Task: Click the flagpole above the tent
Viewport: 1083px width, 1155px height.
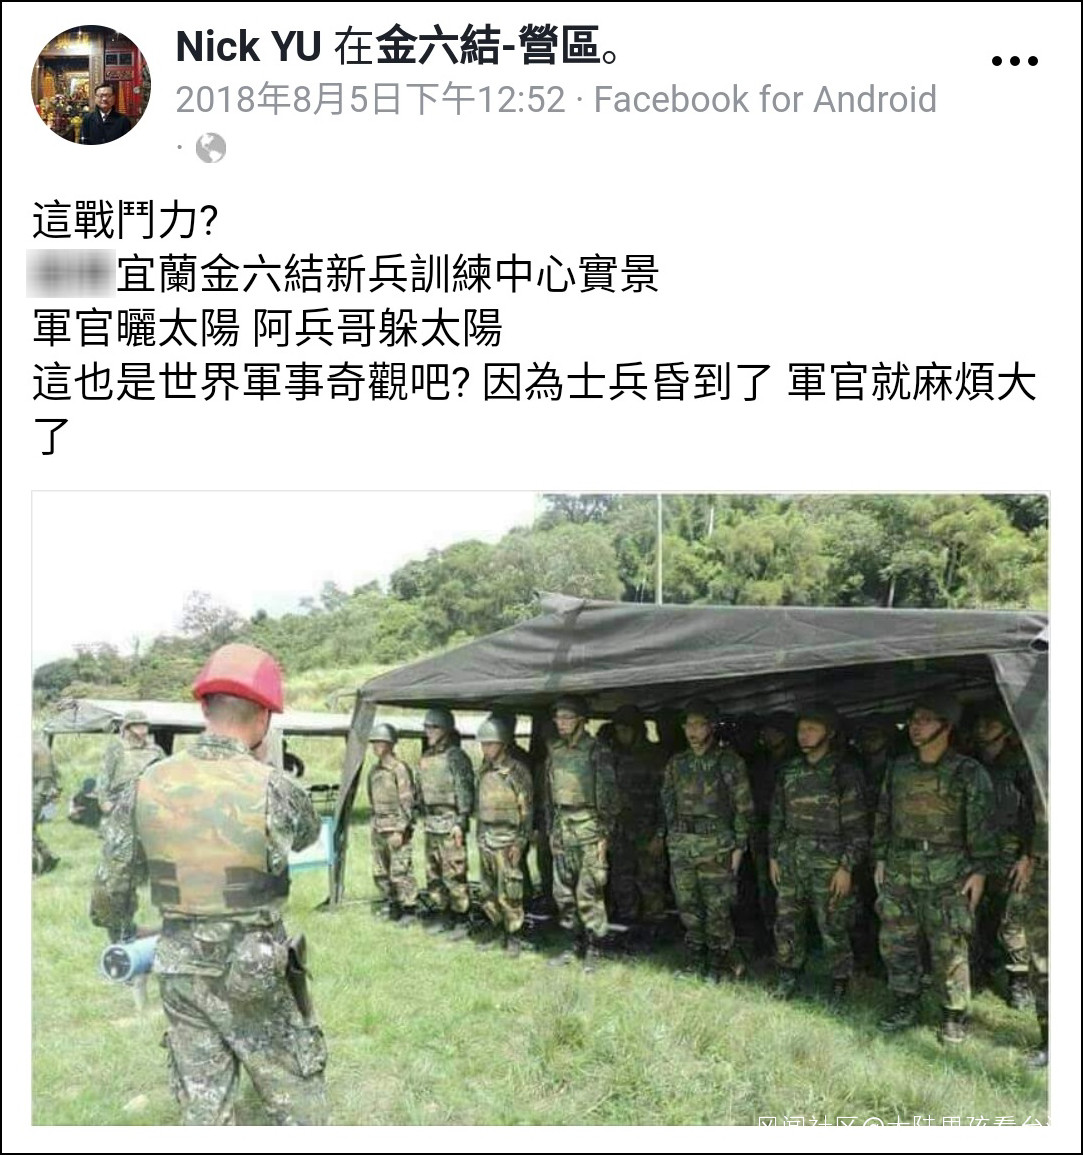Action: point(659,549)
